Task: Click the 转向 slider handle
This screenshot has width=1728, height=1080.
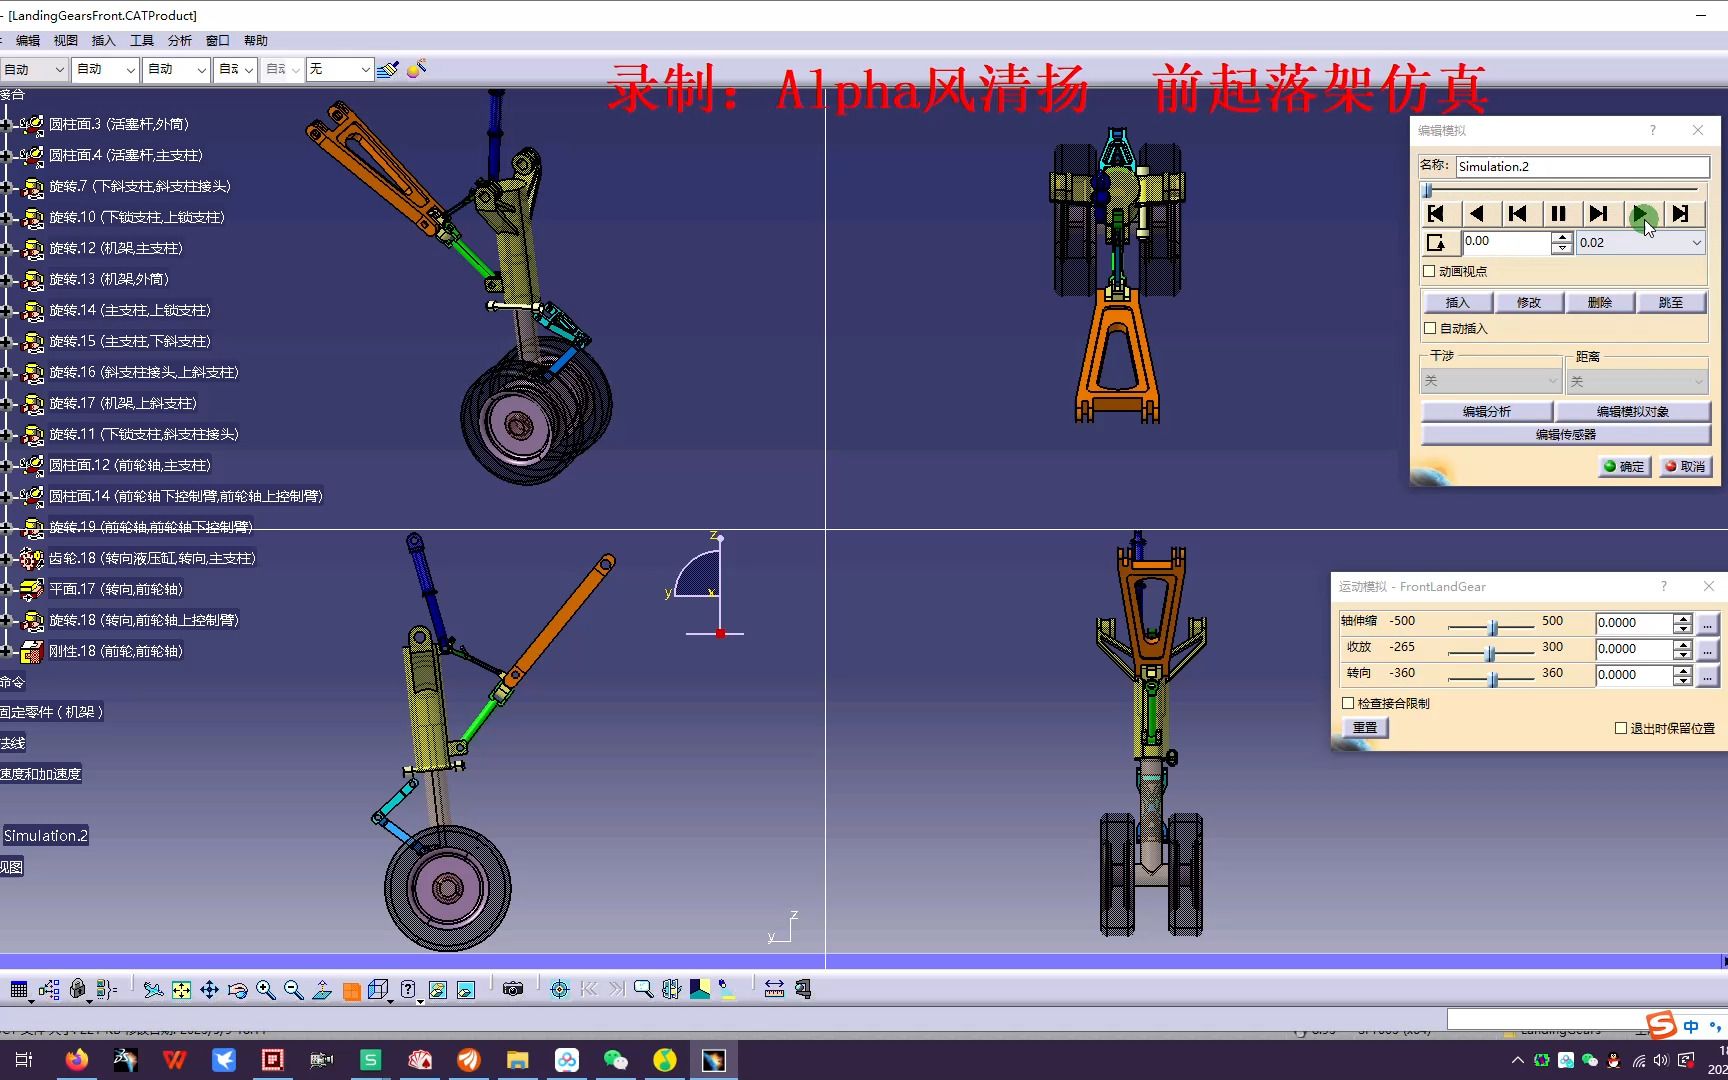Action: click(1493, 679)
